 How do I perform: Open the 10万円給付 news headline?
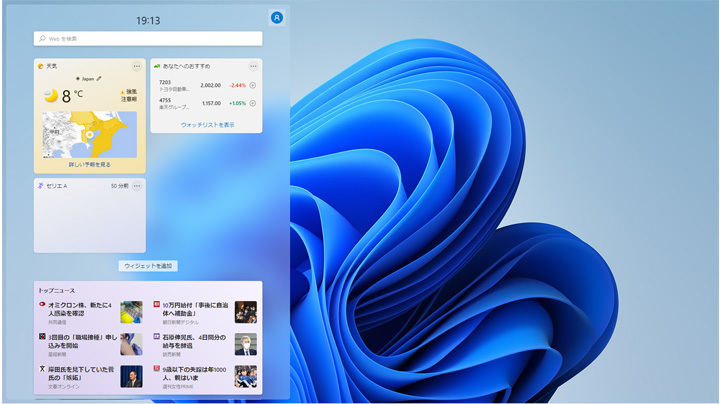pos(195,309)
